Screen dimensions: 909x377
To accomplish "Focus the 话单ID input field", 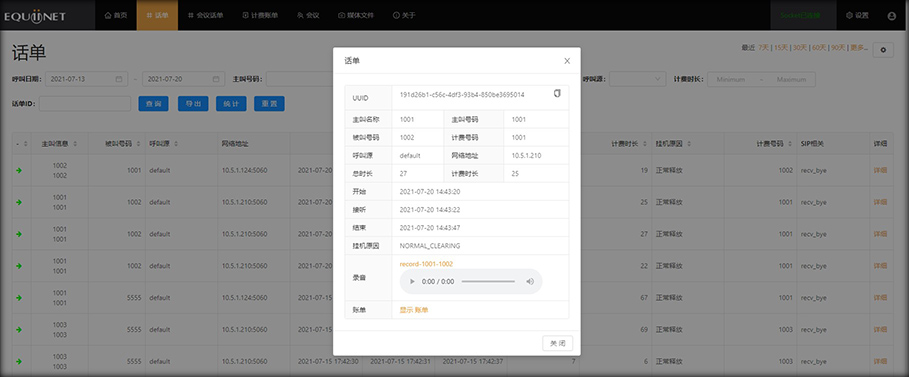I will (85, 104).
